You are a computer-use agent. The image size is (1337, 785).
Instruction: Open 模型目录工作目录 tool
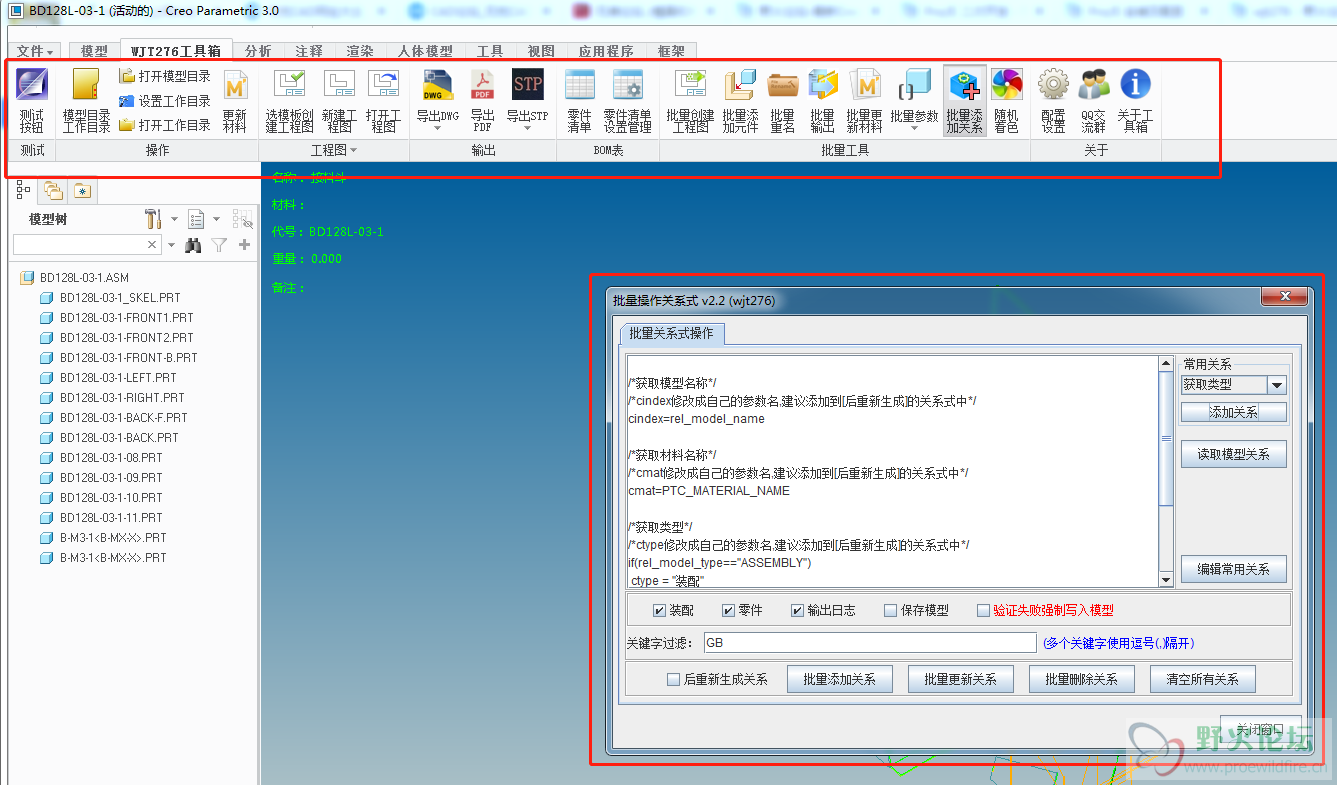pyautogui.click(x=86, y=100)
